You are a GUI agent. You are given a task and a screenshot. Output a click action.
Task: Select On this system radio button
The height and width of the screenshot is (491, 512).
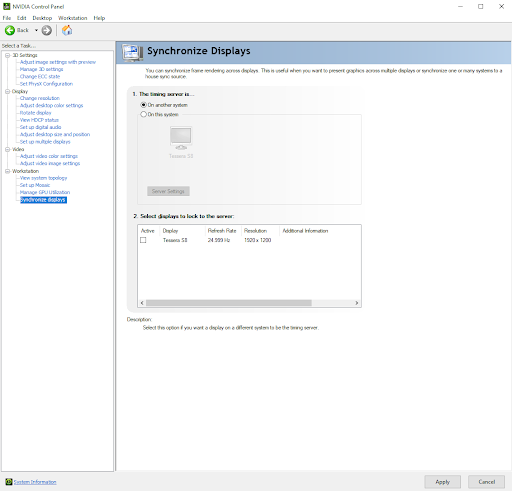point(143,114)
